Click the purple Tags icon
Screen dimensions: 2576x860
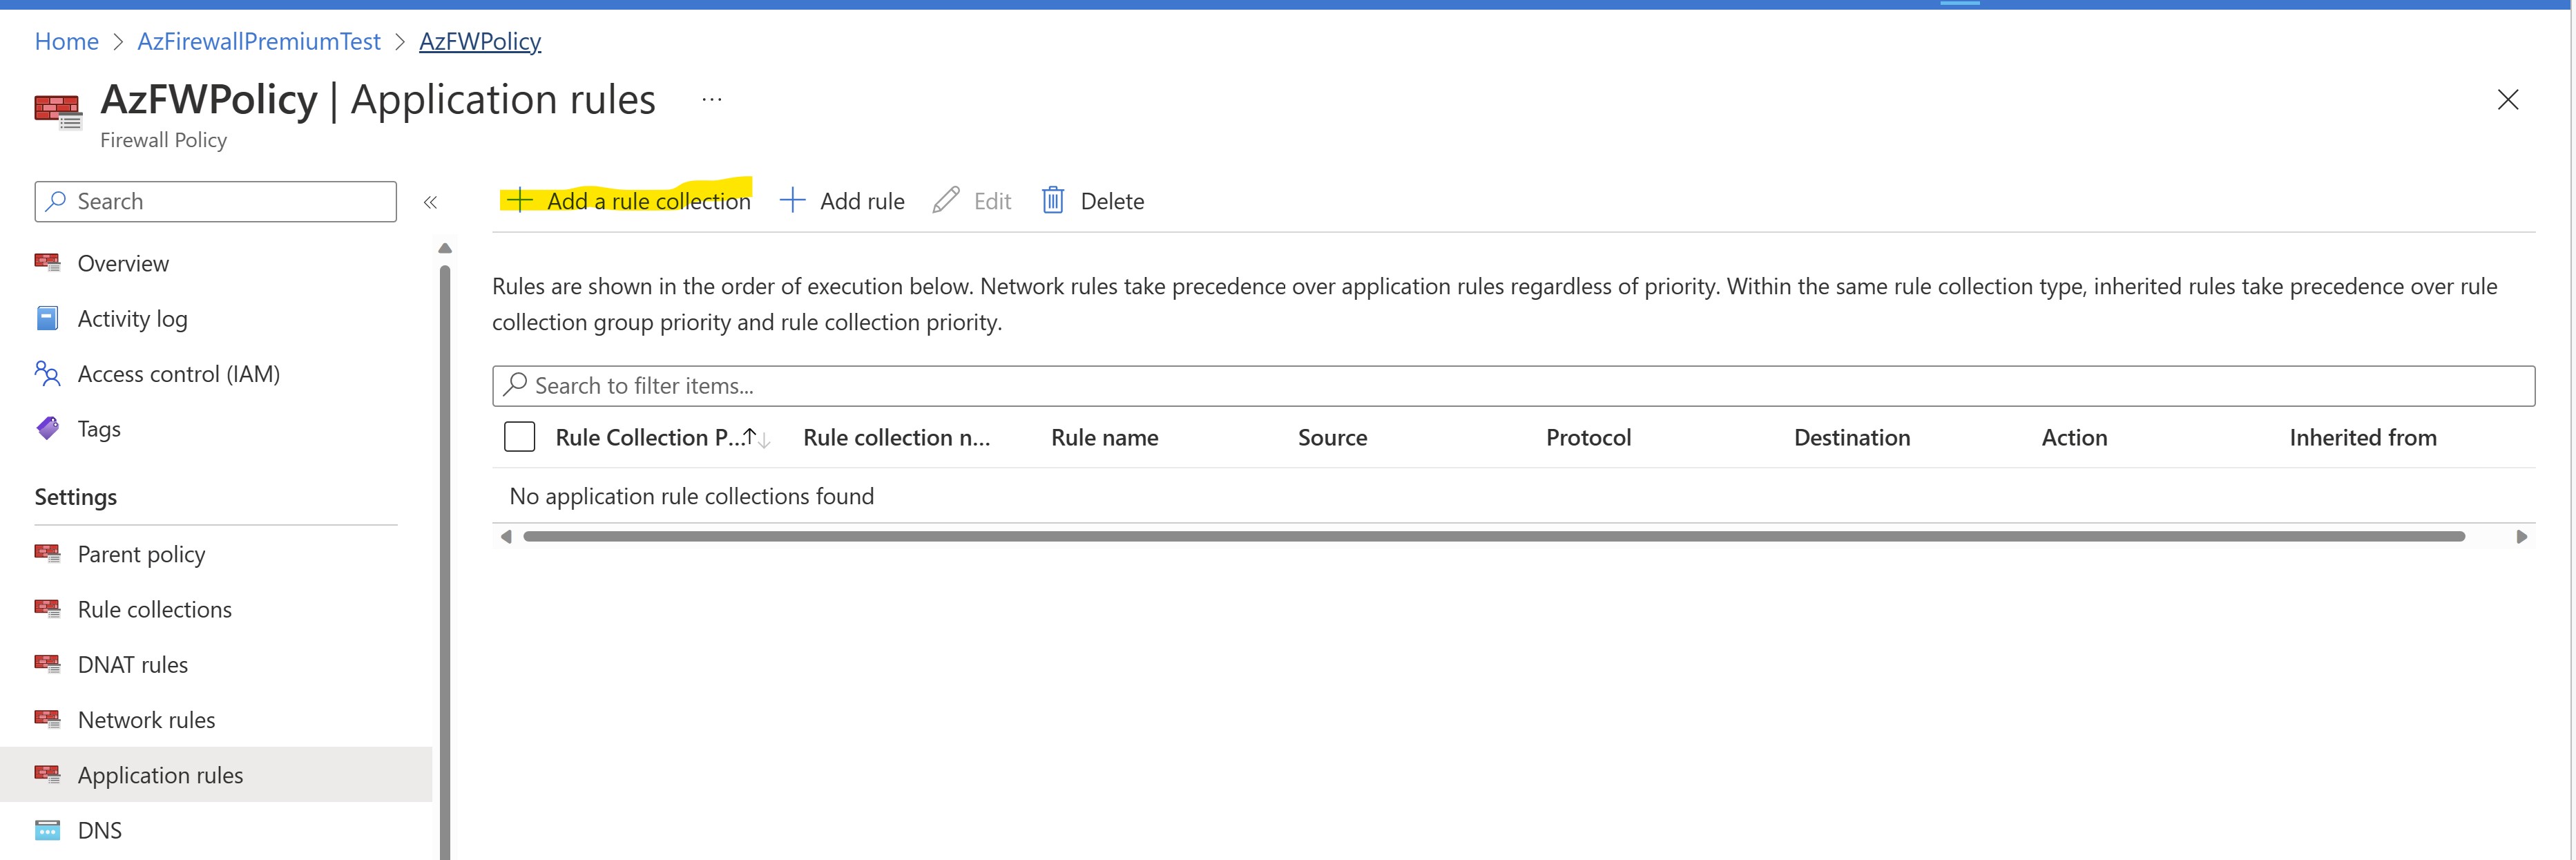click(47, 429)
